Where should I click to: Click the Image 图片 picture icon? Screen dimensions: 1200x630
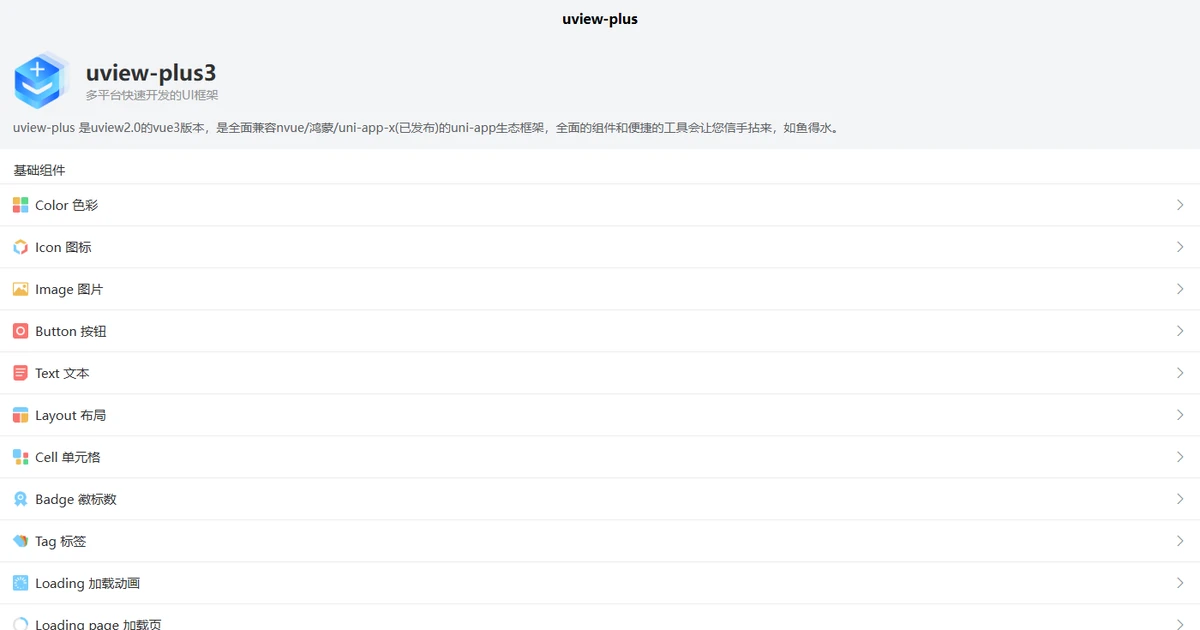pos(20,289)
